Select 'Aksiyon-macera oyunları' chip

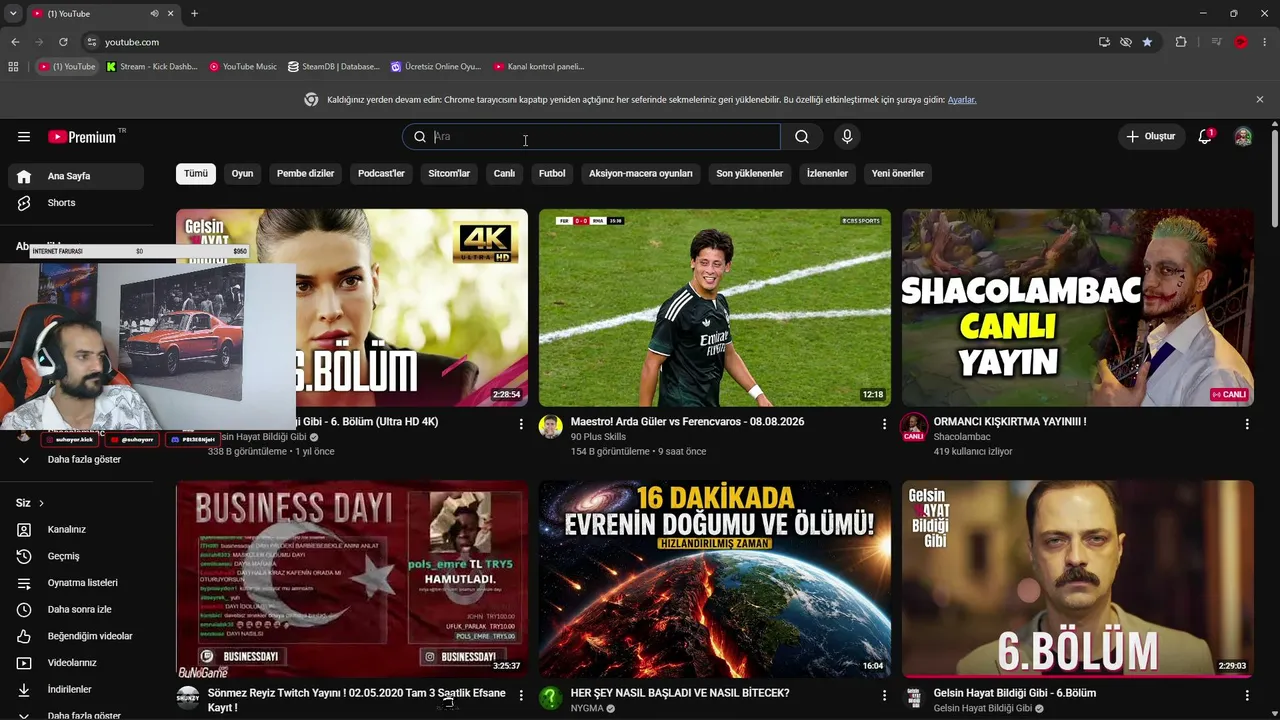click(x=640, y=173)
